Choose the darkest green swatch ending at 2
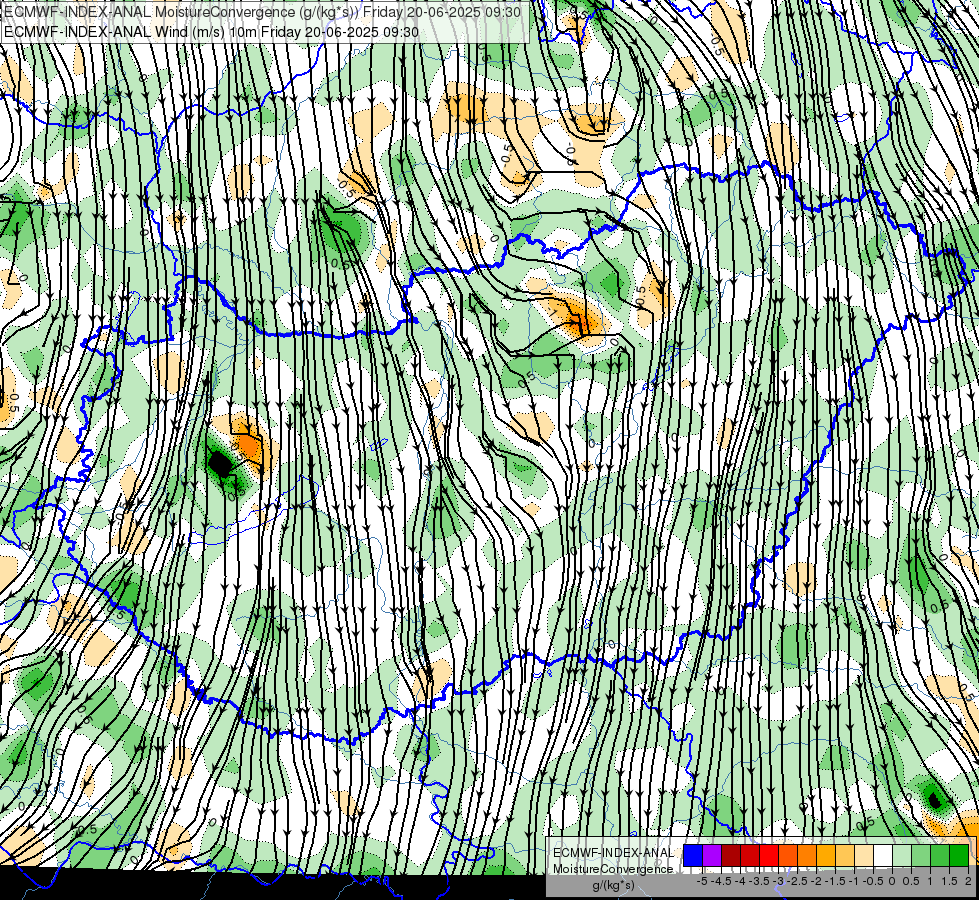This screenshot has width=979, height=900. coord(959,856)
